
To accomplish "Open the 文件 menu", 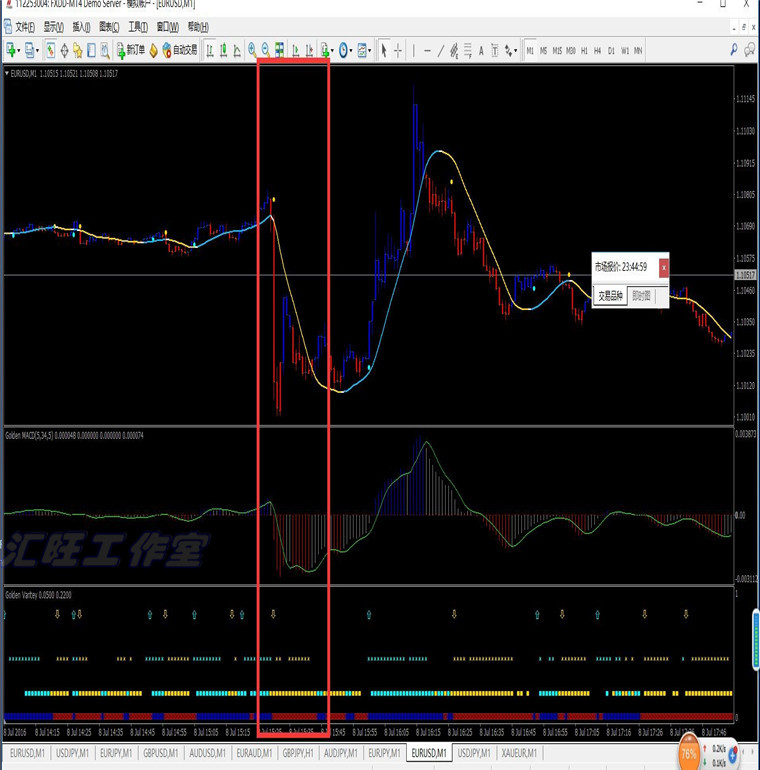I will pyautogui.click(x=25, y=27).
